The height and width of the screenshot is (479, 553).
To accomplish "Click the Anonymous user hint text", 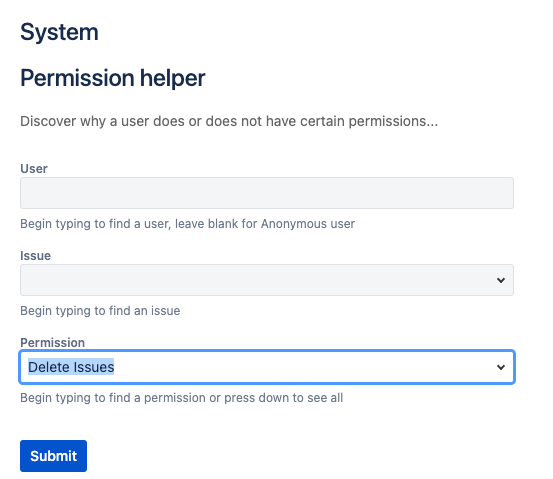I will [x=187, y=224].
